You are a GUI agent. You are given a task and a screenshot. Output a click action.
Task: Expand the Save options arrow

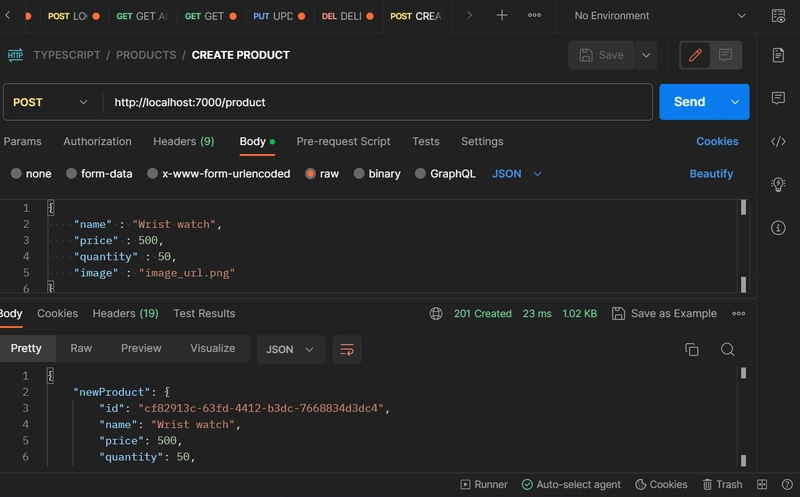646,55
